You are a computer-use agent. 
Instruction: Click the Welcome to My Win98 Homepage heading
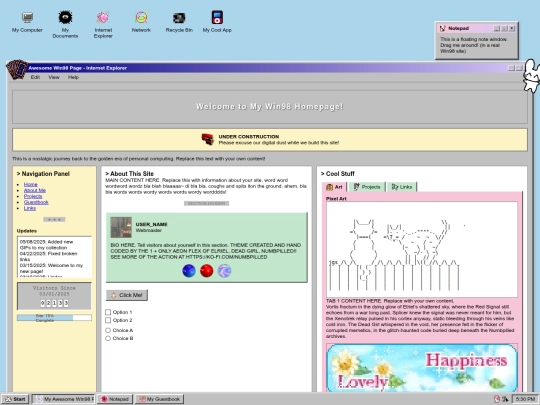click(270, 107)
